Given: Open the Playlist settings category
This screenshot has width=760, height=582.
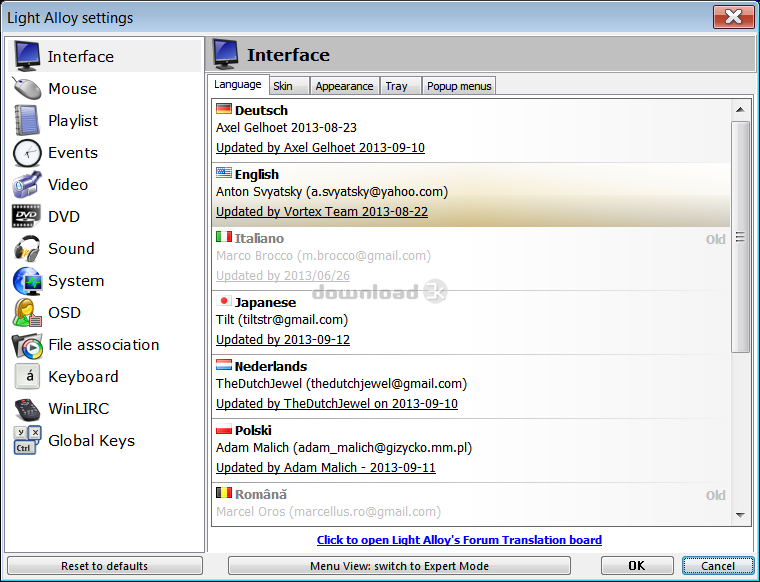Looking at the screenshot, I should [x=104, y=121].
